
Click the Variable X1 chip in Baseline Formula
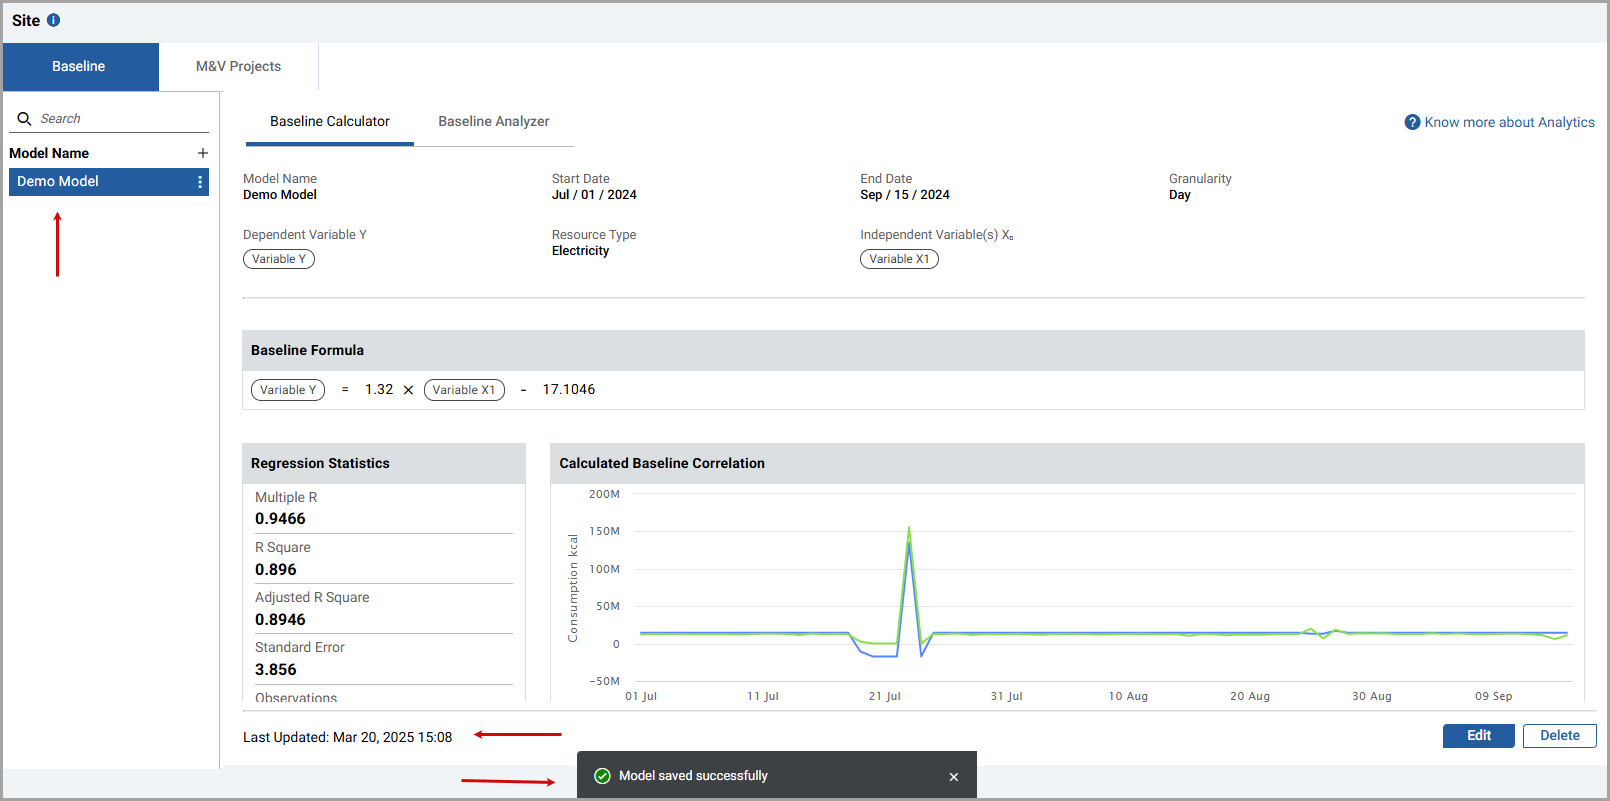tap(464, 390)
